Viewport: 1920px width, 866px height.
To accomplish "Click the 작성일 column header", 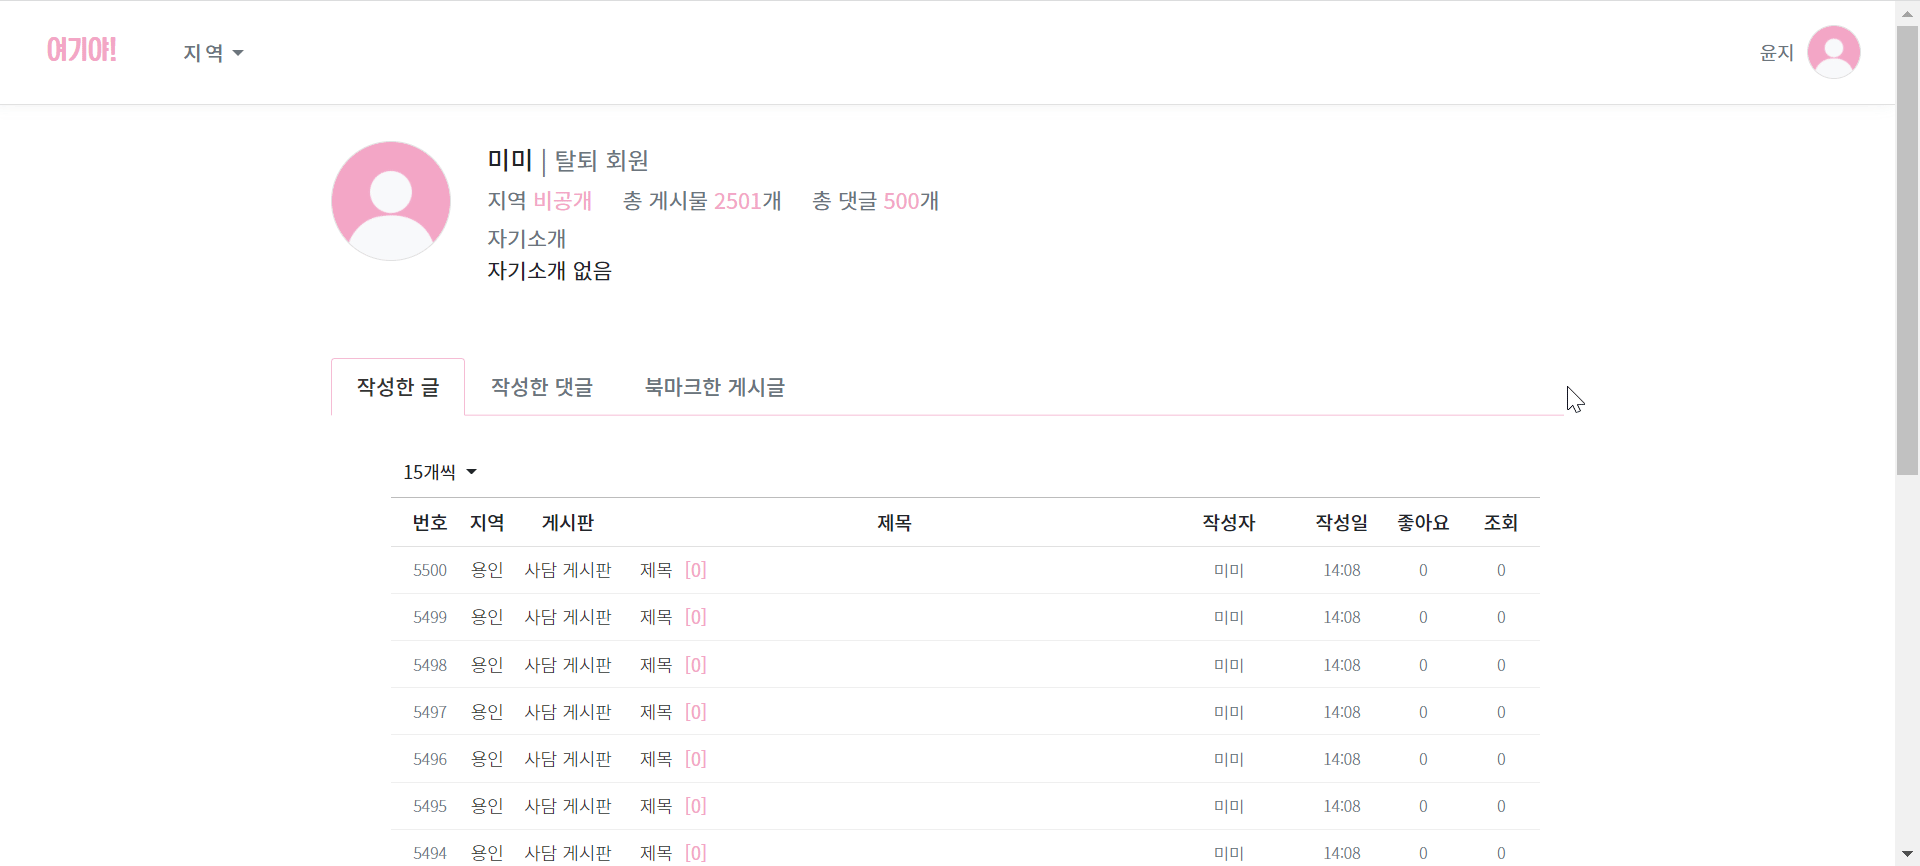I will [x=1341, y=522].
